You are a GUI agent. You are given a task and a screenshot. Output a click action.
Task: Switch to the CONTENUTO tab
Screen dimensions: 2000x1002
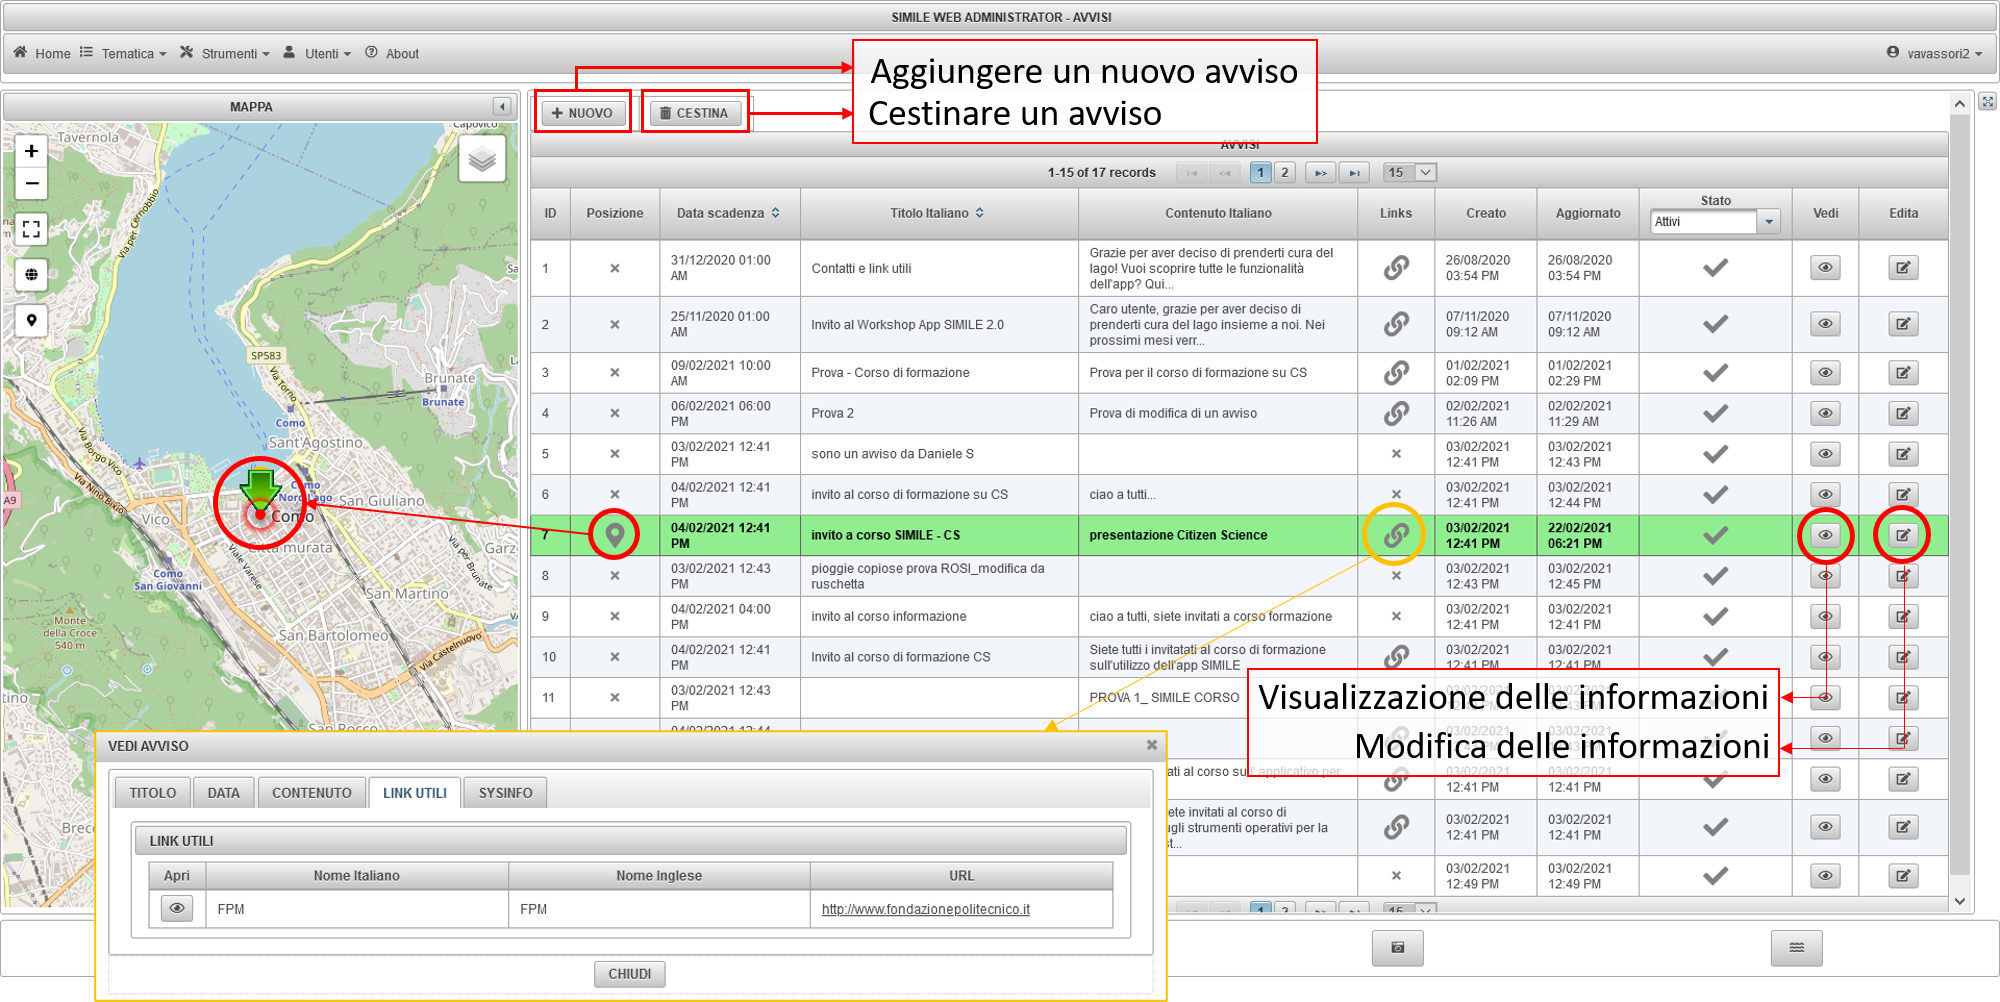tap(312, 792)
